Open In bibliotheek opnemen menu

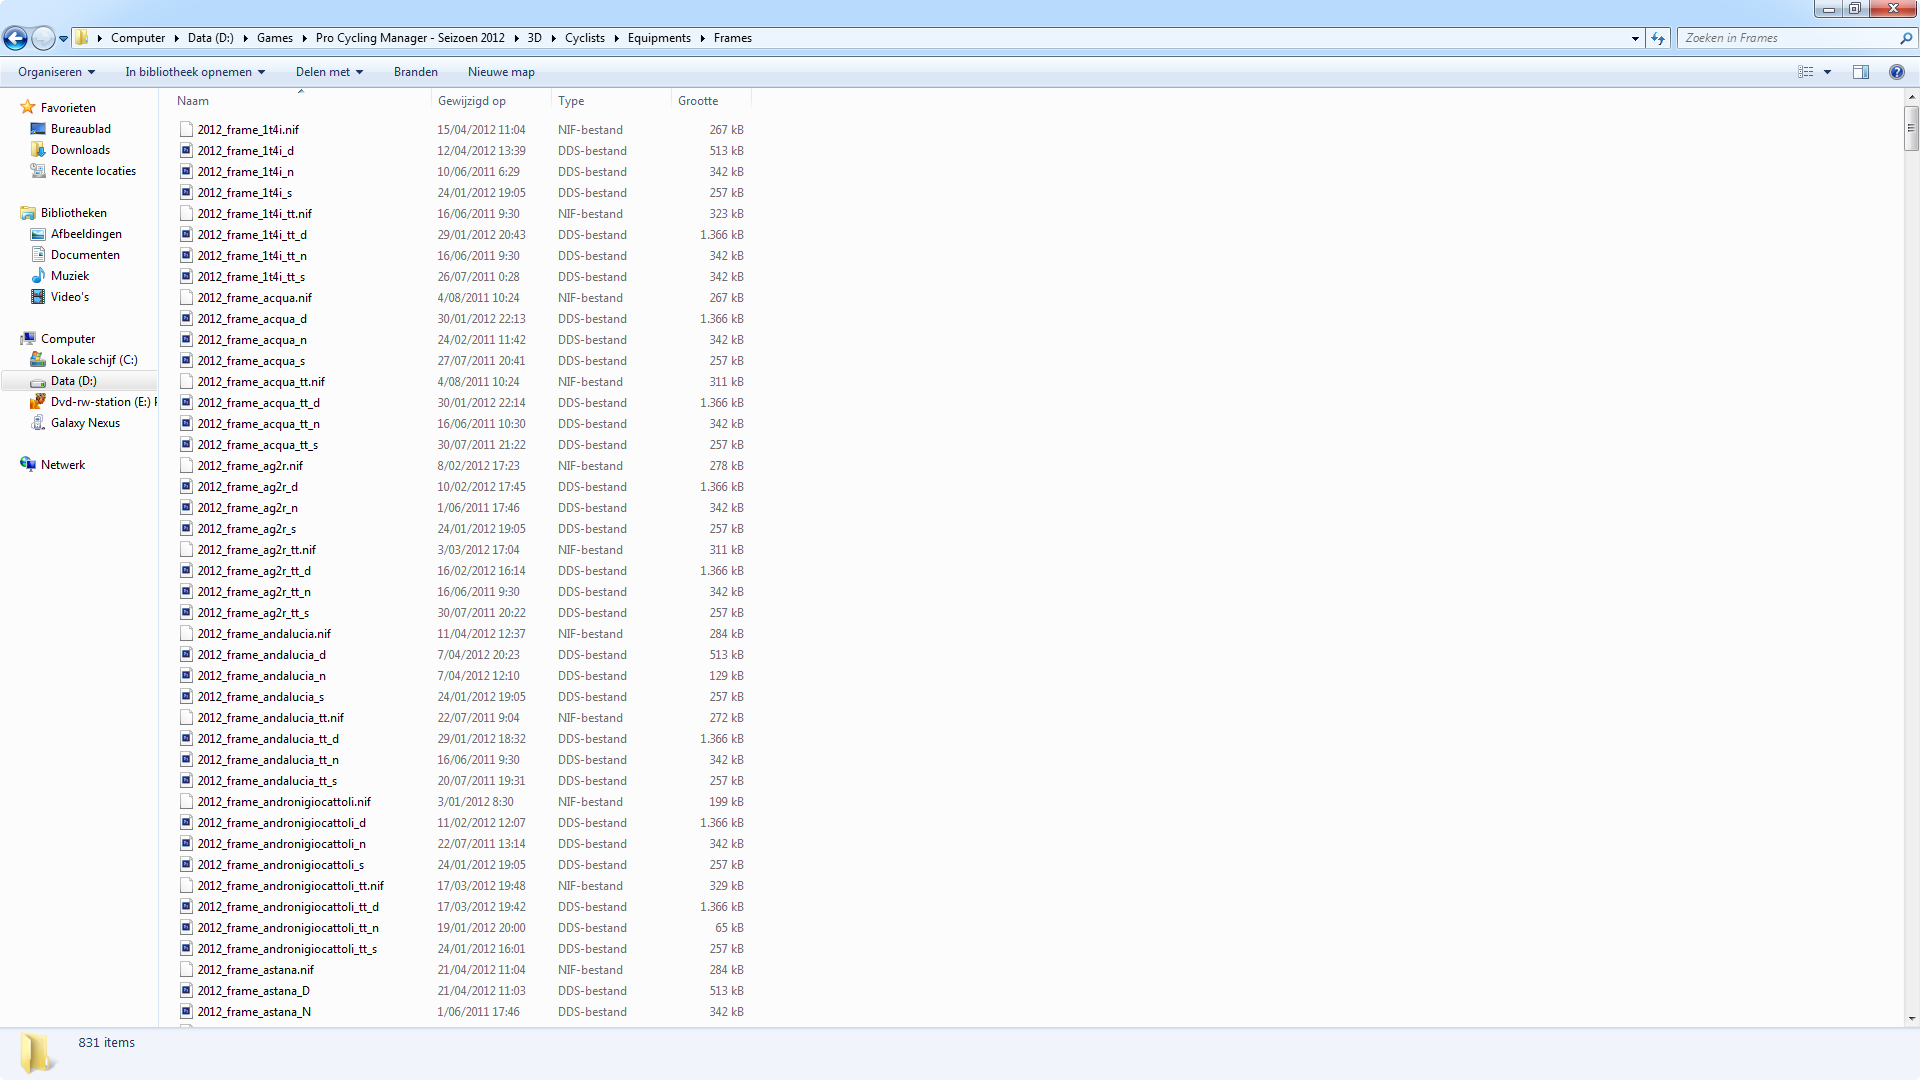(195, 72)
